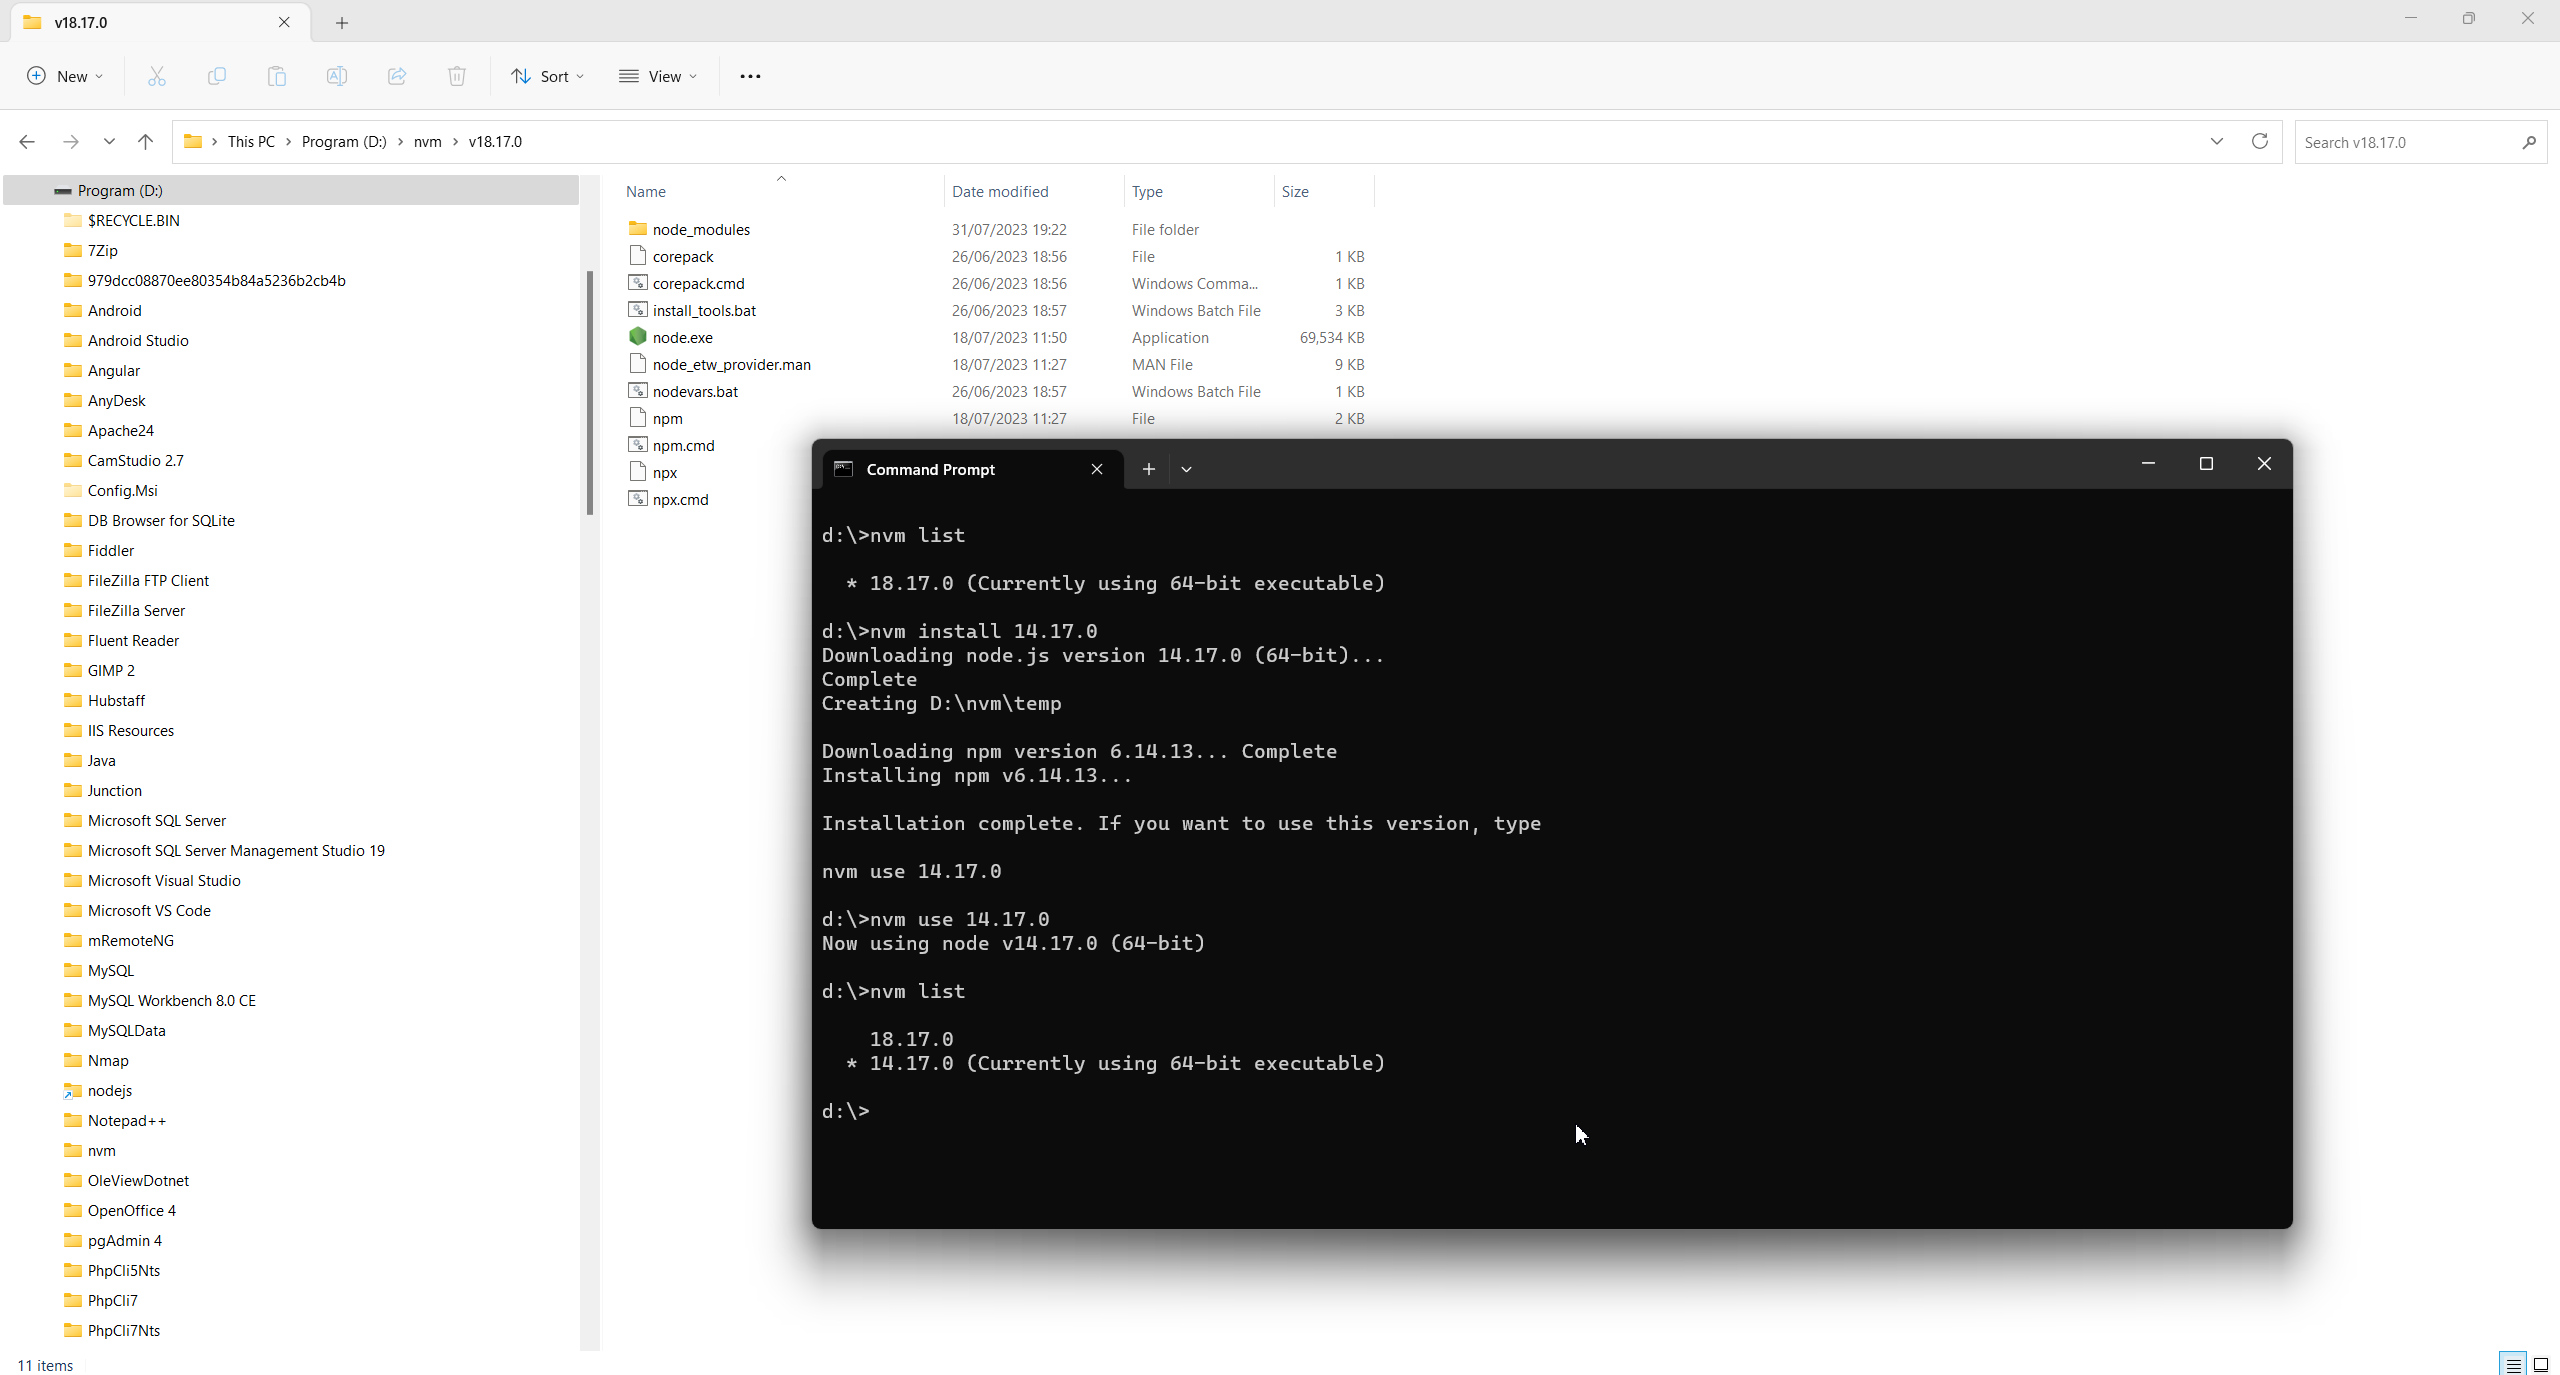Image resolution: width=2560 pixels, height=1375 pixels.
Task: Expand the address bar history chevron
Action: click(2217, 142)
